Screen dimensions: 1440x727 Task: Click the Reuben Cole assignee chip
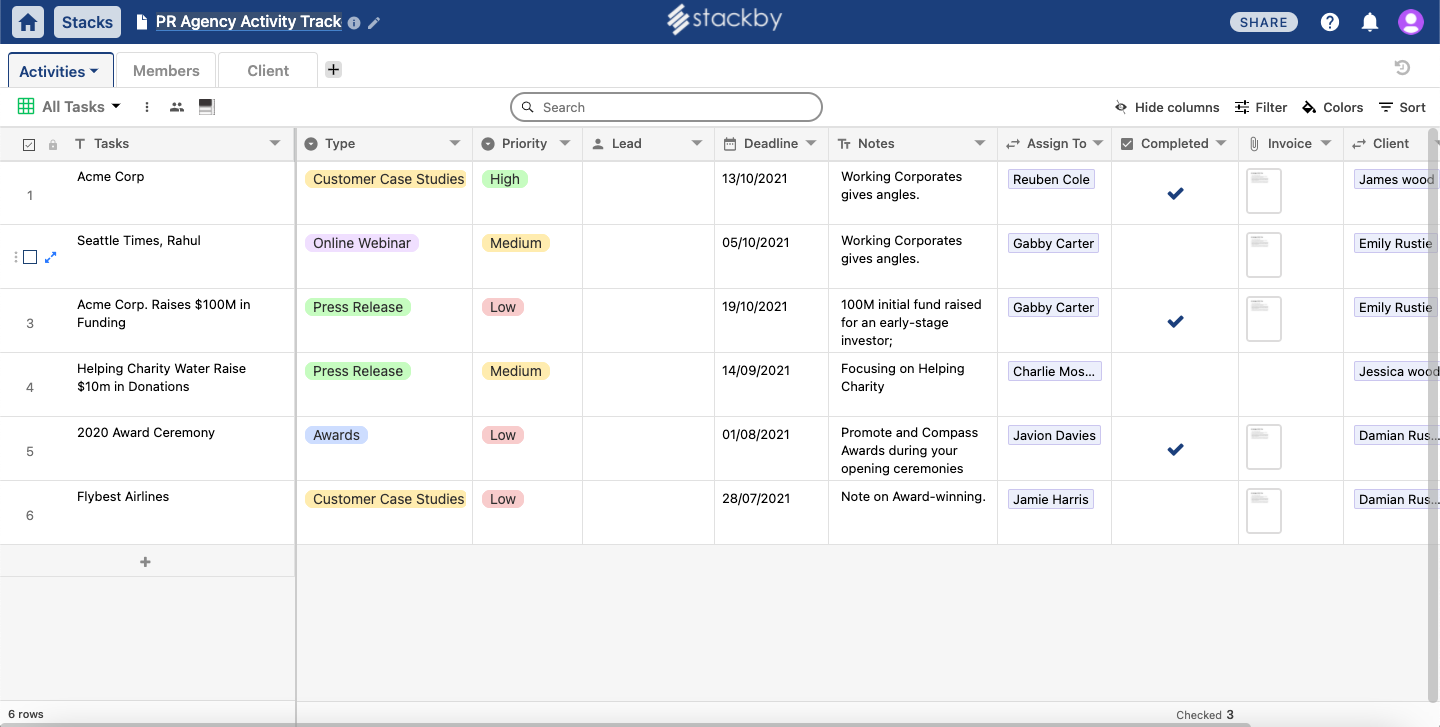(x=1051, y=179)
